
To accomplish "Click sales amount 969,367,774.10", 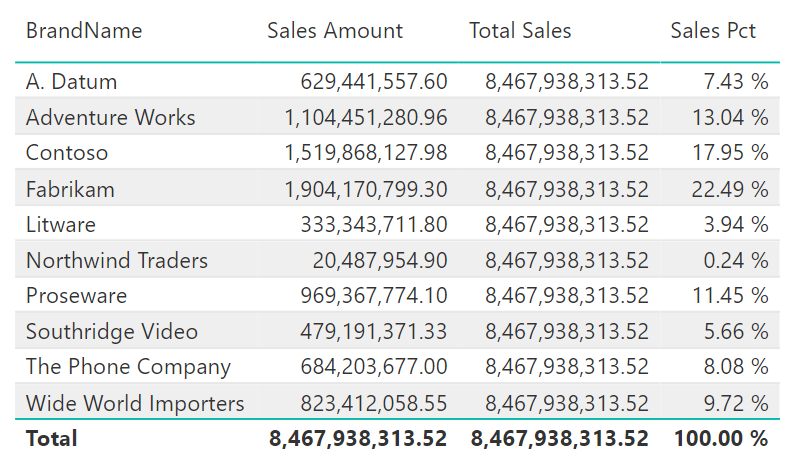I will coord(374,296).
